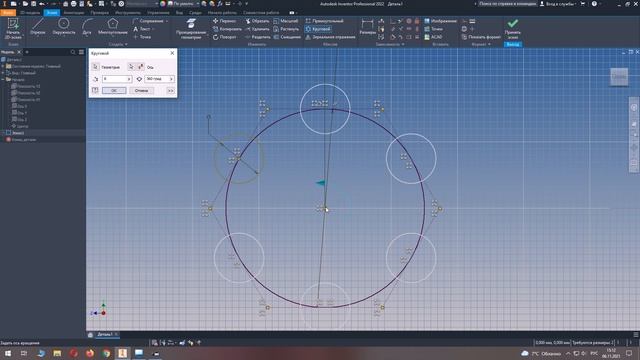The image size is (640, 360).
Task: Select the Зеркальное отражение tool
Action: tap(330, 37)
